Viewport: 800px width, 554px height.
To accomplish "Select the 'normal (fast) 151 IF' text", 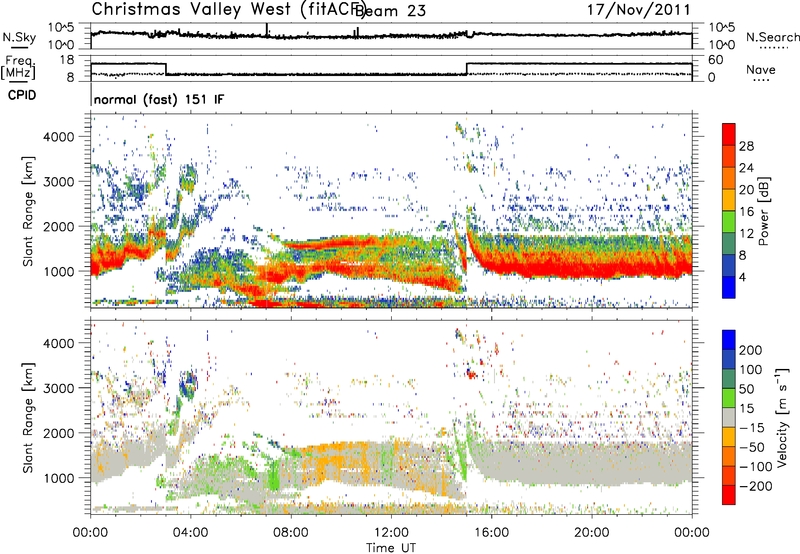I will pos(159,99).
